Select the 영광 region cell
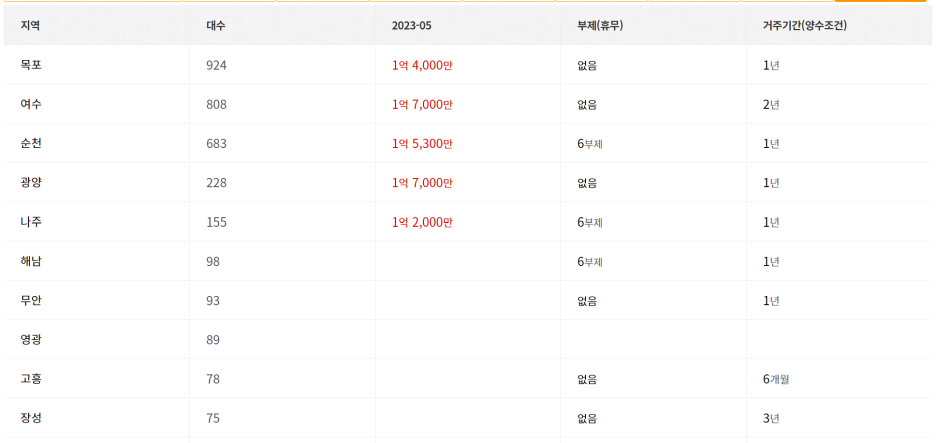Image resolution: width=936 pixels, height=443 pixels. (31, 340)
